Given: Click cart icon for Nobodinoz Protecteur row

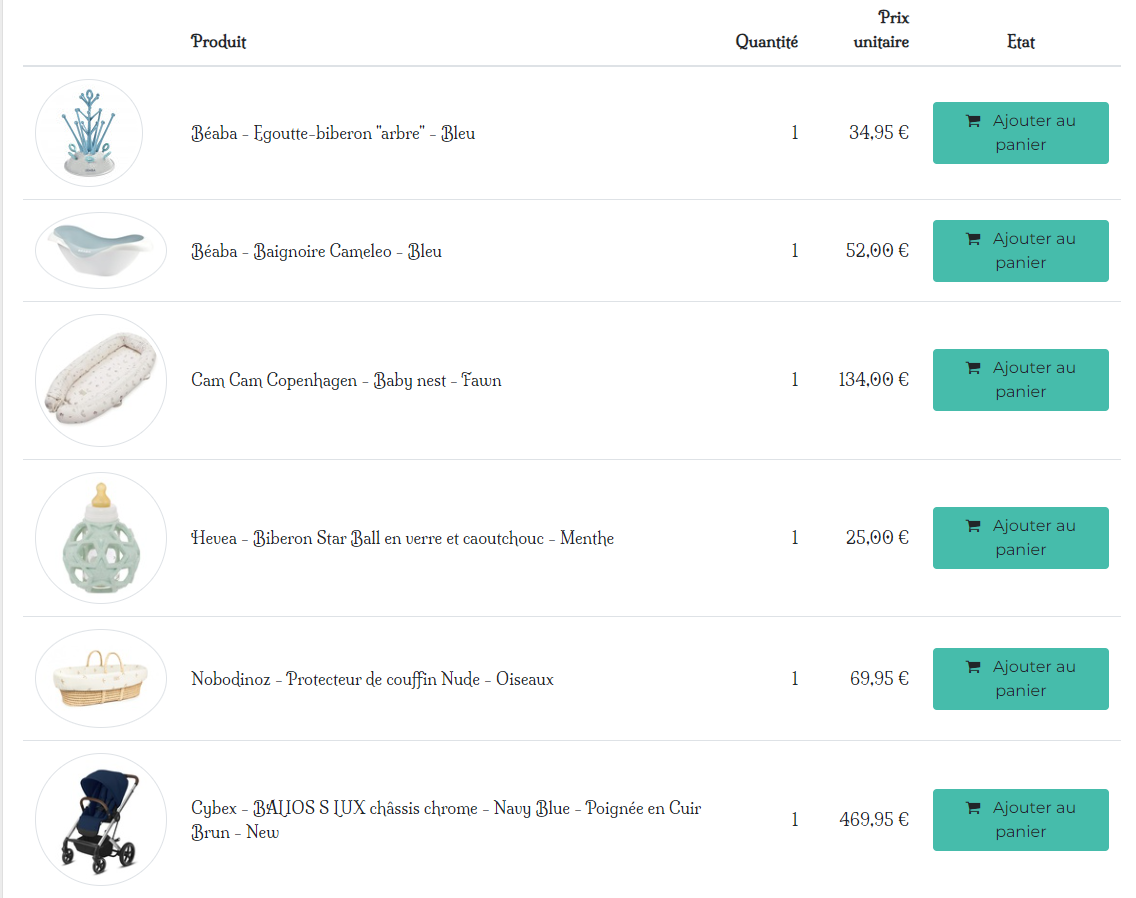Looking at the screenshot, I should point(973,667).
